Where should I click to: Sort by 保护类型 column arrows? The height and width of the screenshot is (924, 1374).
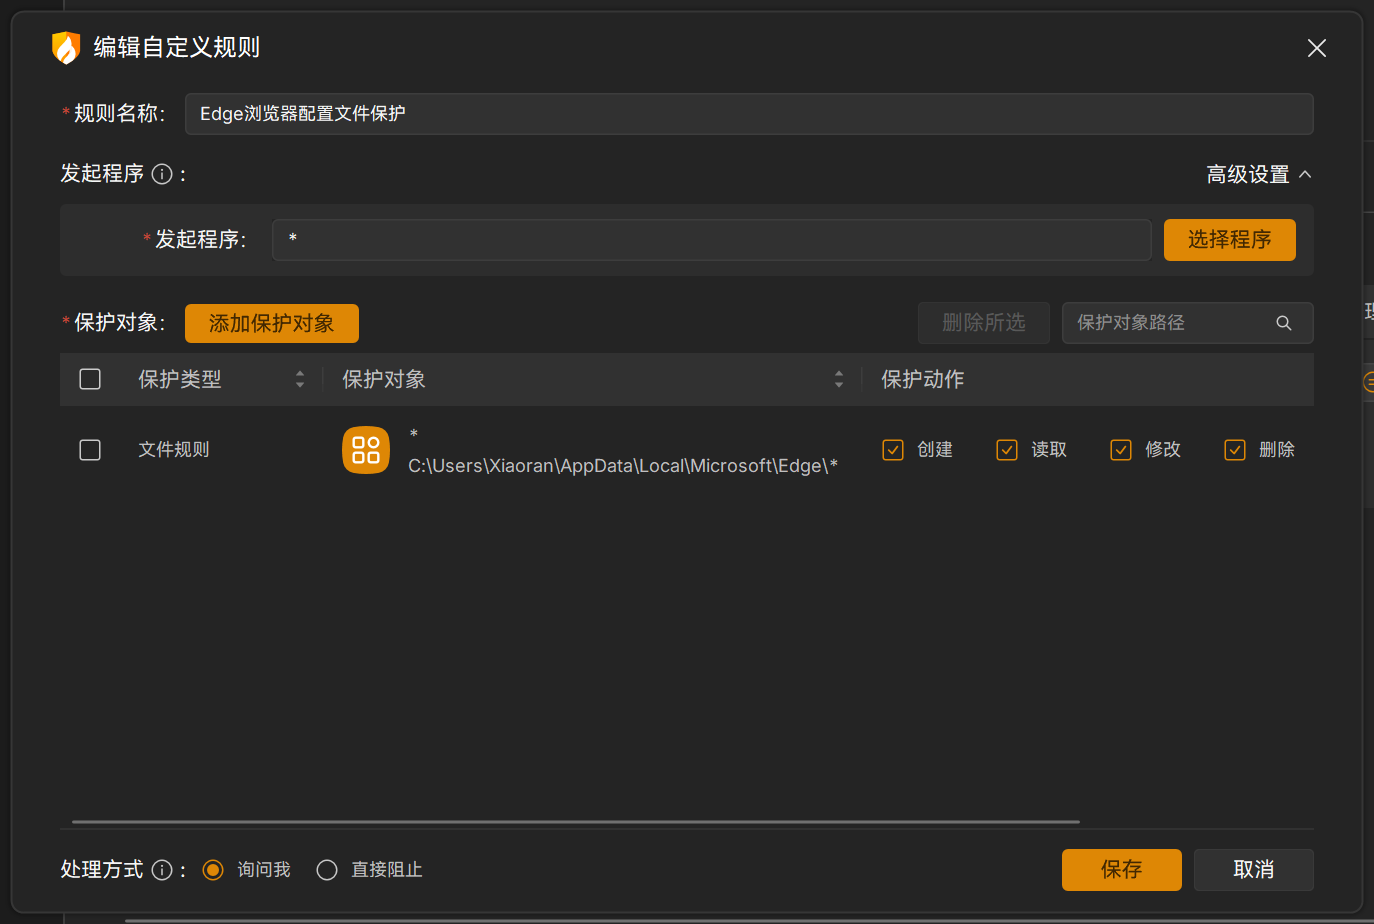tap(300, 379)
